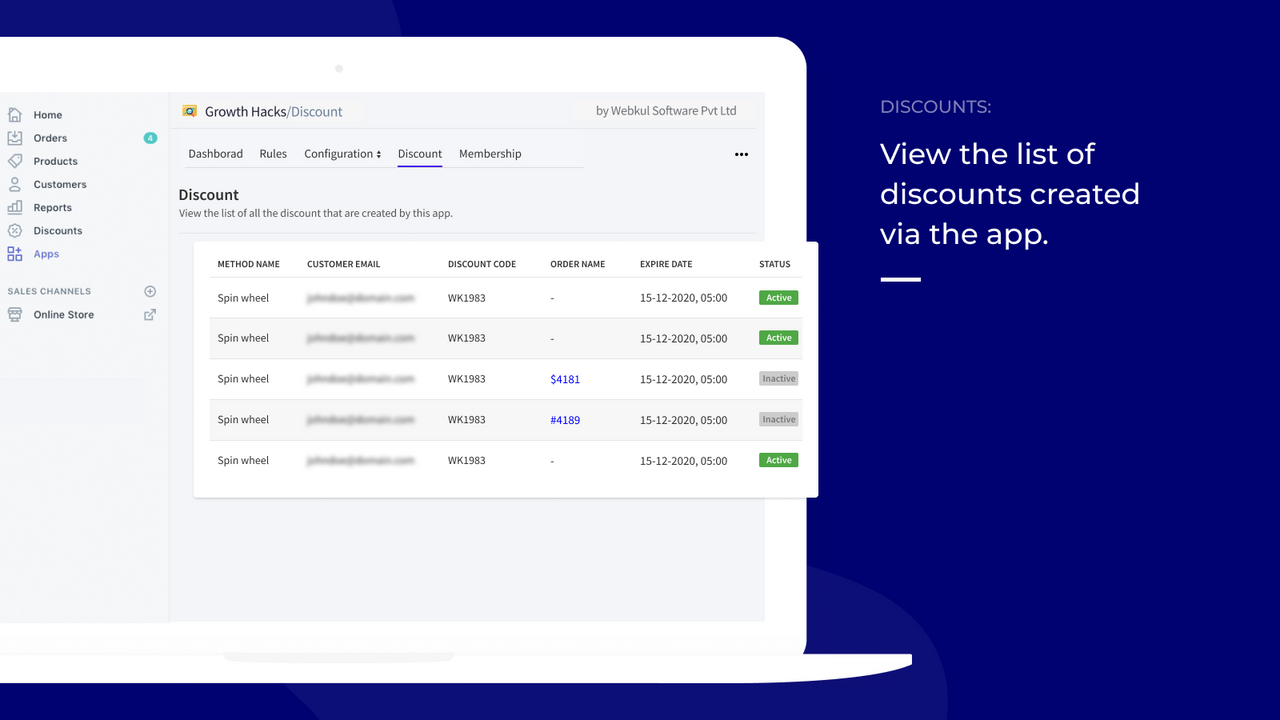Click the Products tag icon

15,161
